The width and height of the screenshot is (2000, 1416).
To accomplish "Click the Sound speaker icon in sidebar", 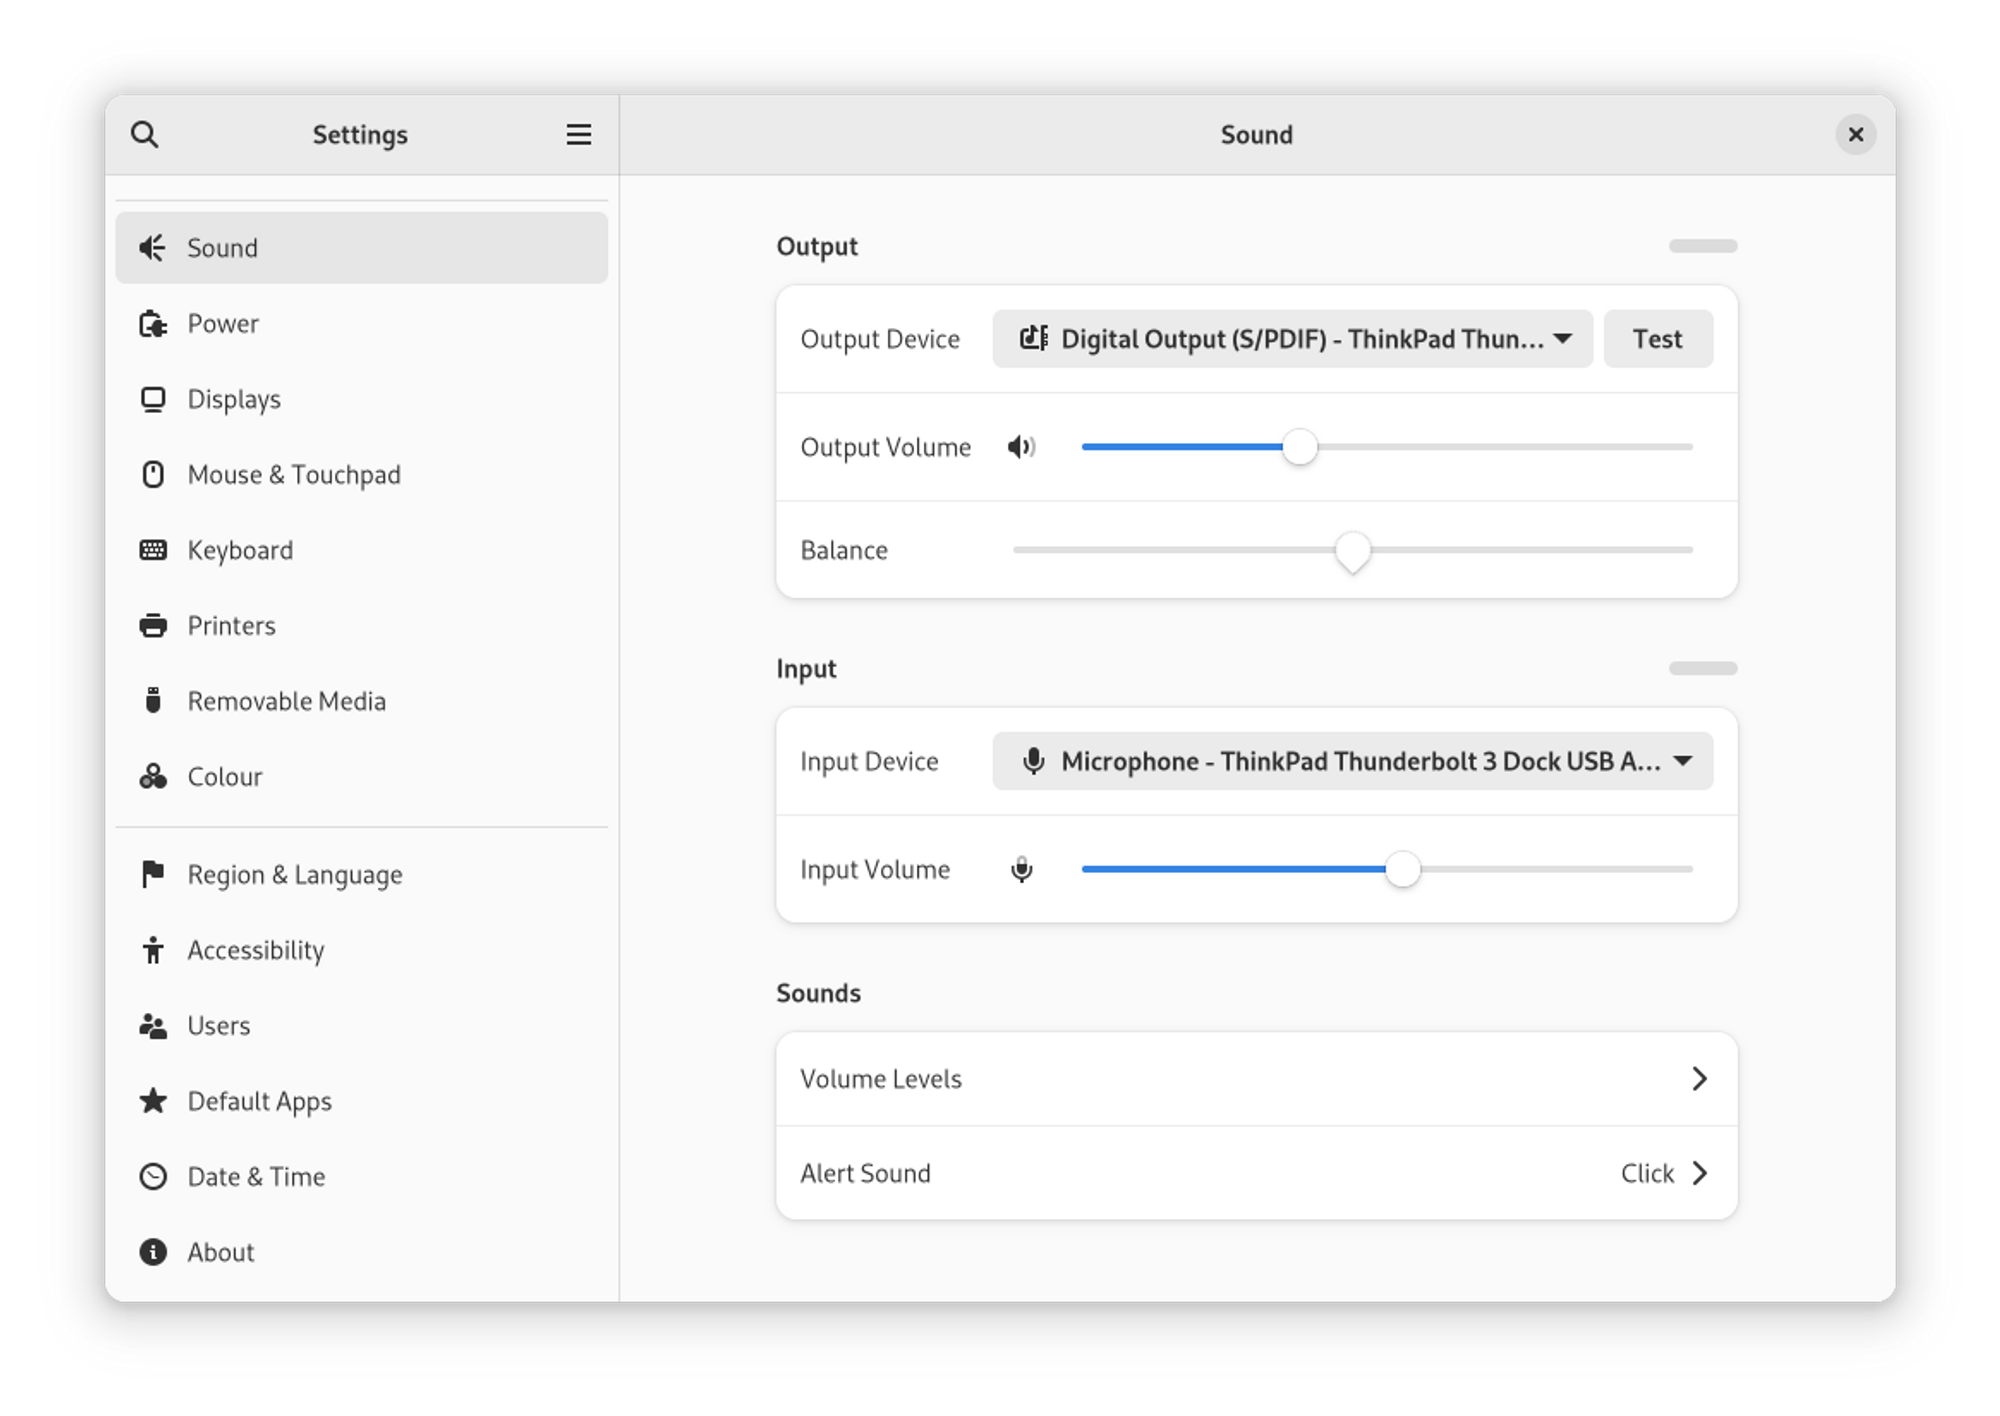I will (x=152, y=247).
